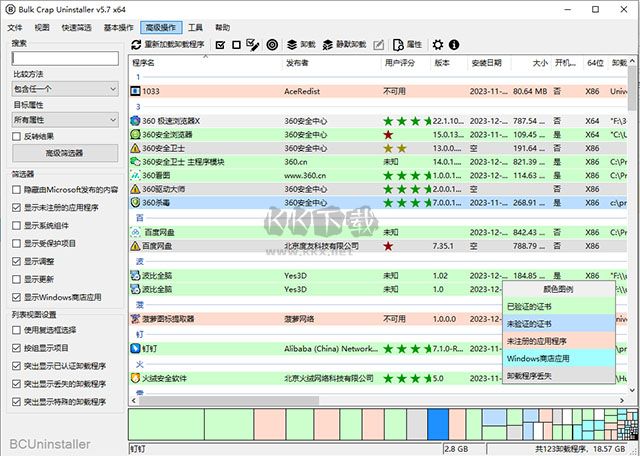Open the 快速筛选 menu
Image resolution: width=640 pixels, height=456 pixels.
(x=75, y=27)
